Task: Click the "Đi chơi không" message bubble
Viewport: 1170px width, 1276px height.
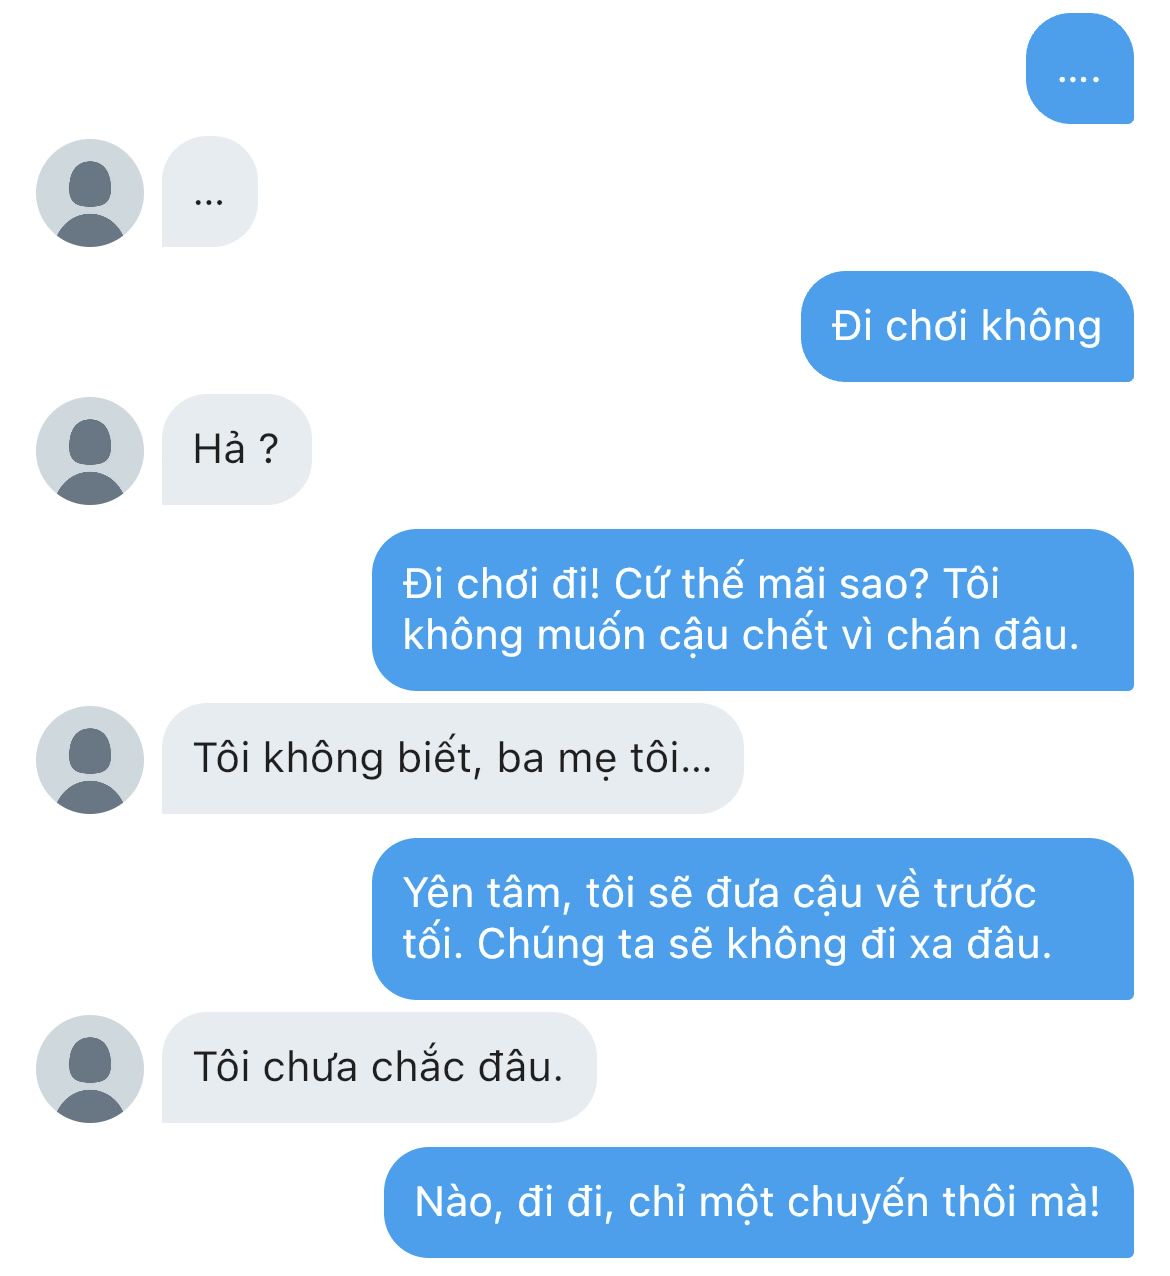Action: point(967,326)
